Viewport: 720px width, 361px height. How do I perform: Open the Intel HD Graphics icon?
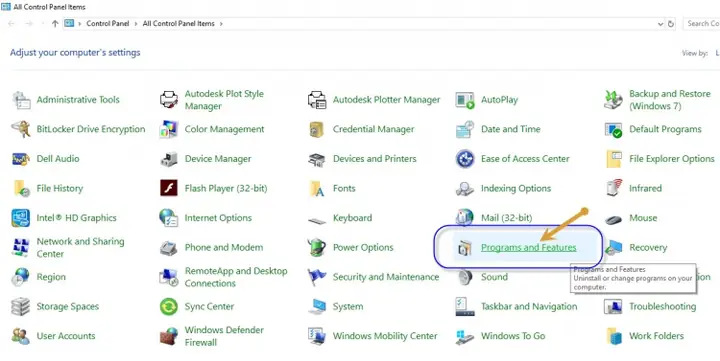click(21, 218)
